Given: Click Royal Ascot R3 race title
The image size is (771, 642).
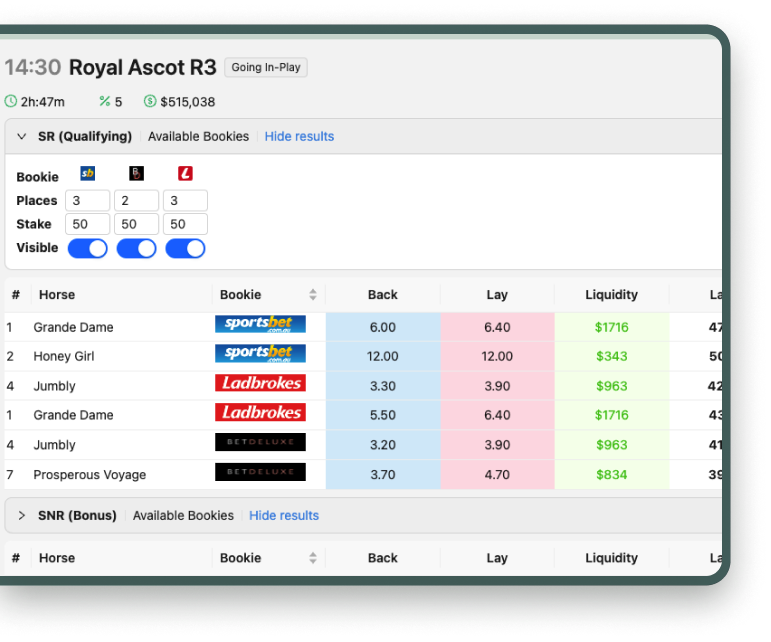Looking at the screenshot, I should coord(143,67).
